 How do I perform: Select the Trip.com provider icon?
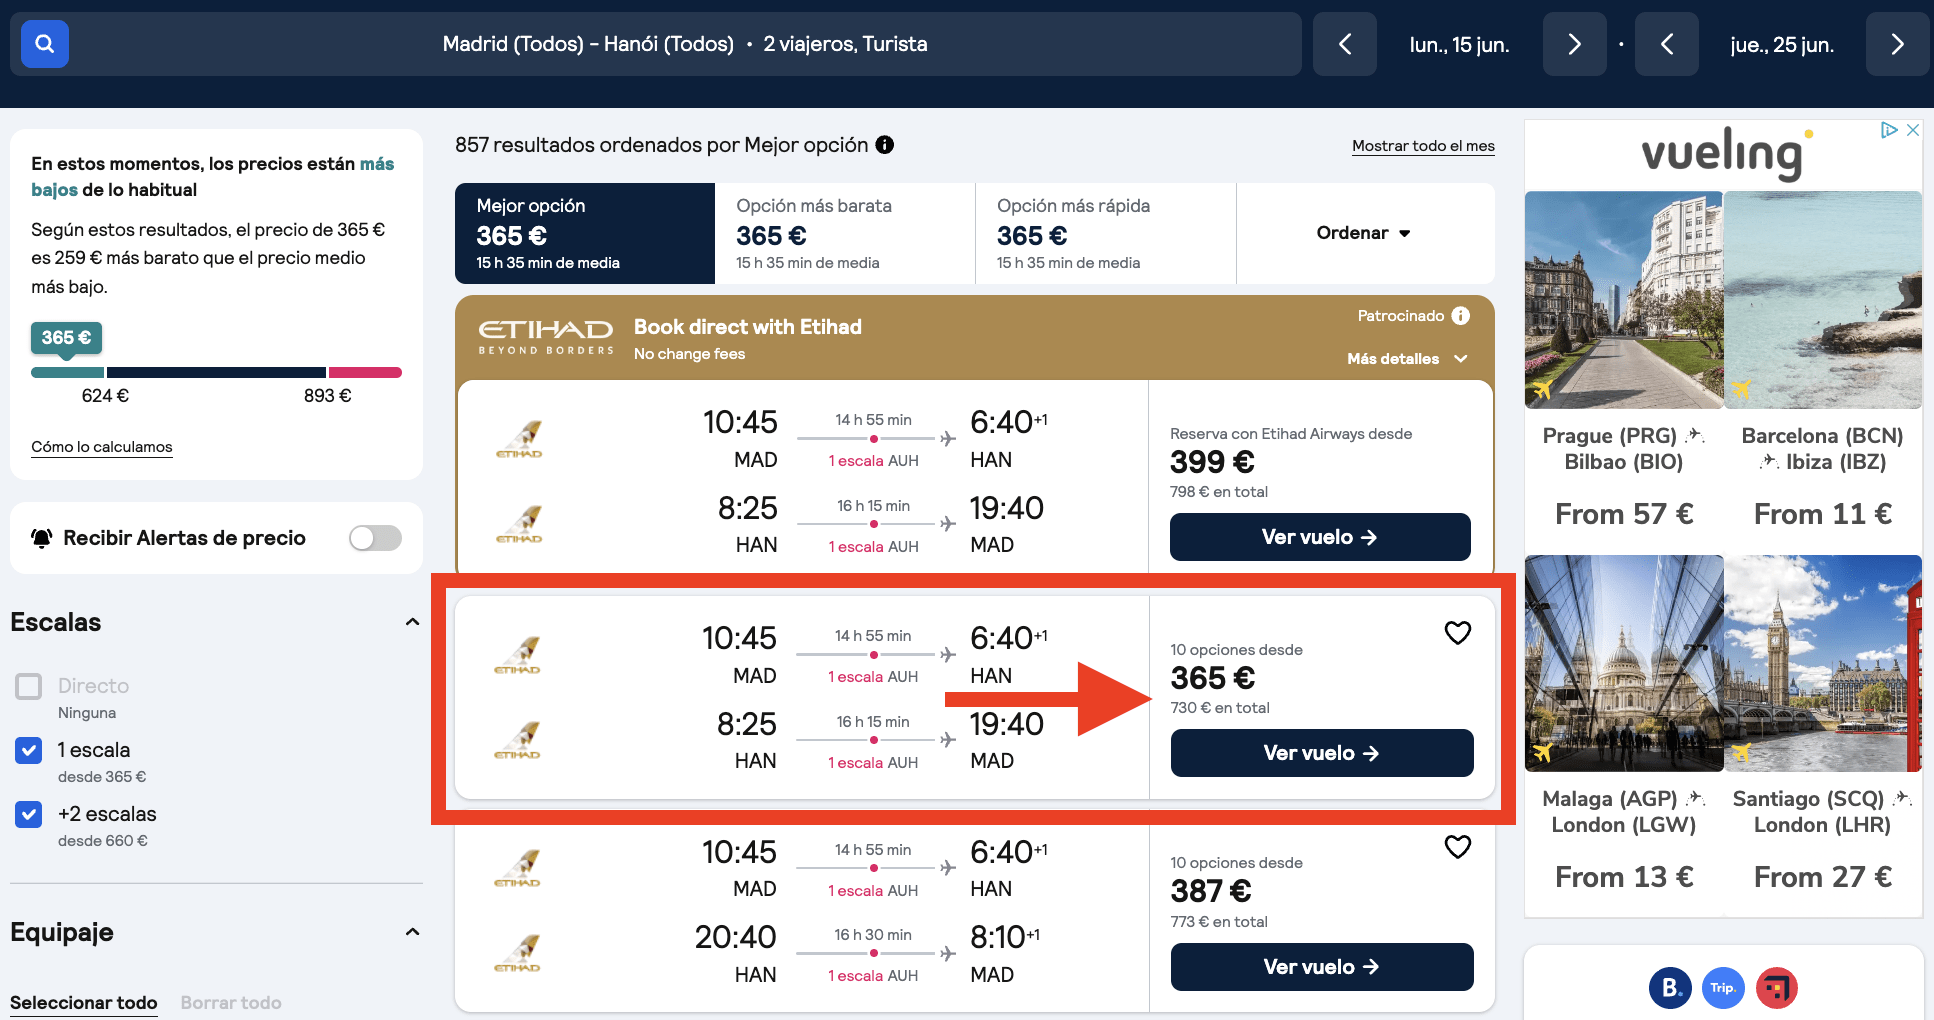click(x=1723, y=988)
